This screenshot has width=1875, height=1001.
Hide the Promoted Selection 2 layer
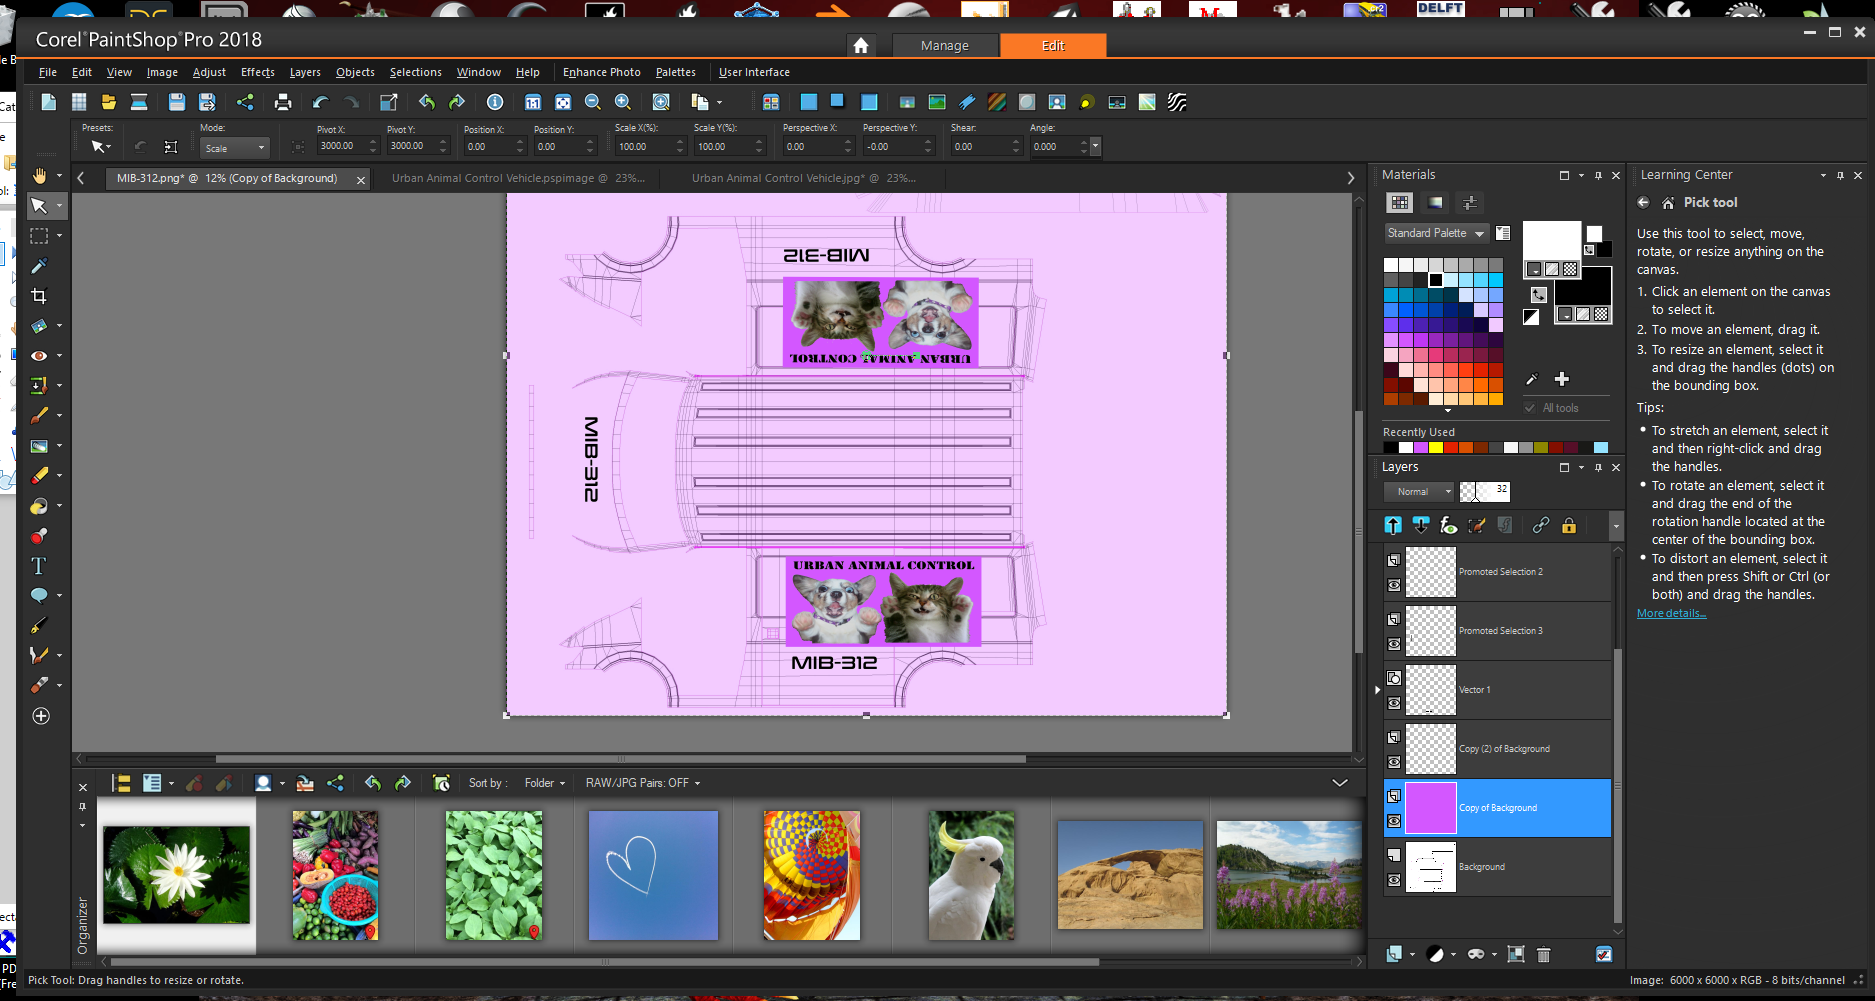tap(1394, 586)
